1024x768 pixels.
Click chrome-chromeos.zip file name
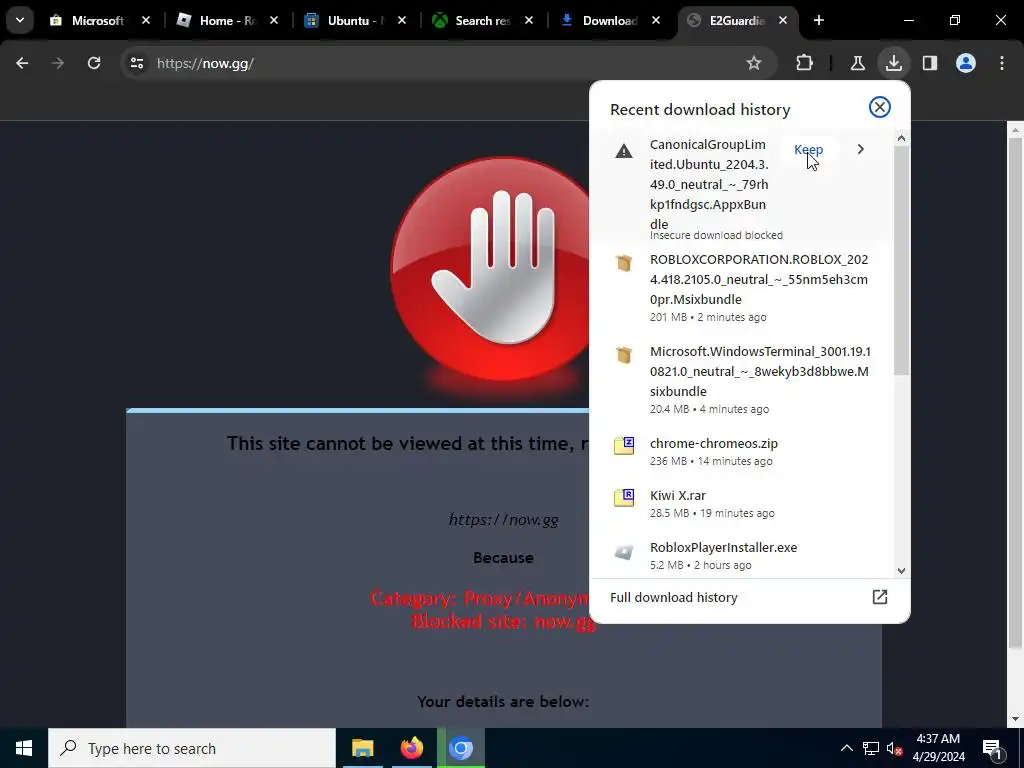(714, 443)
